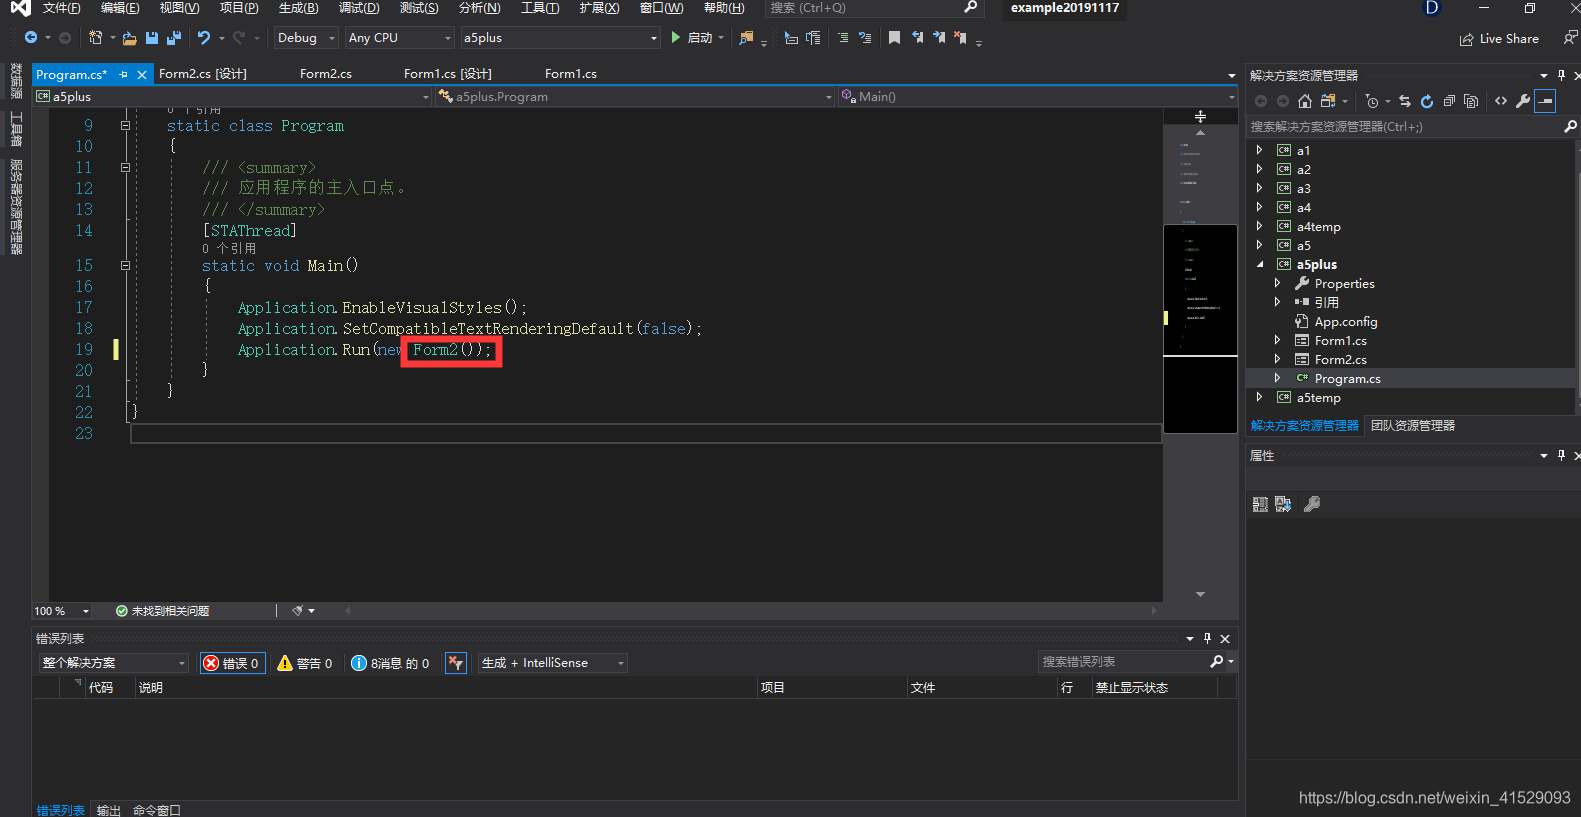
Task: Go to previous bookmark icon
Action: [x=917, y=38]
